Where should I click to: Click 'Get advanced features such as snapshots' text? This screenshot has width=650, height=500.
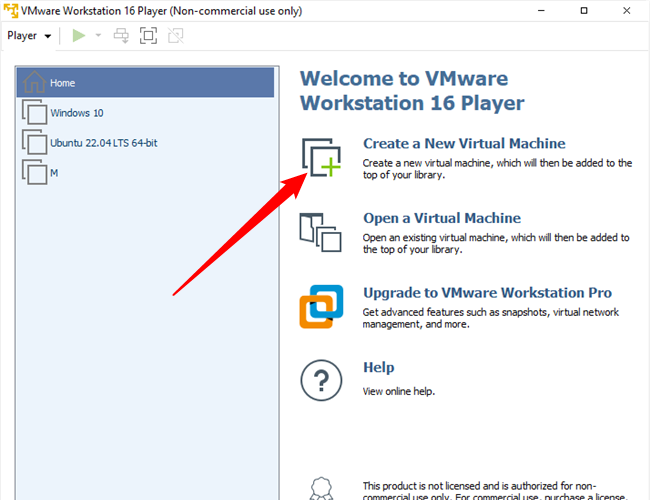point(491,318)
